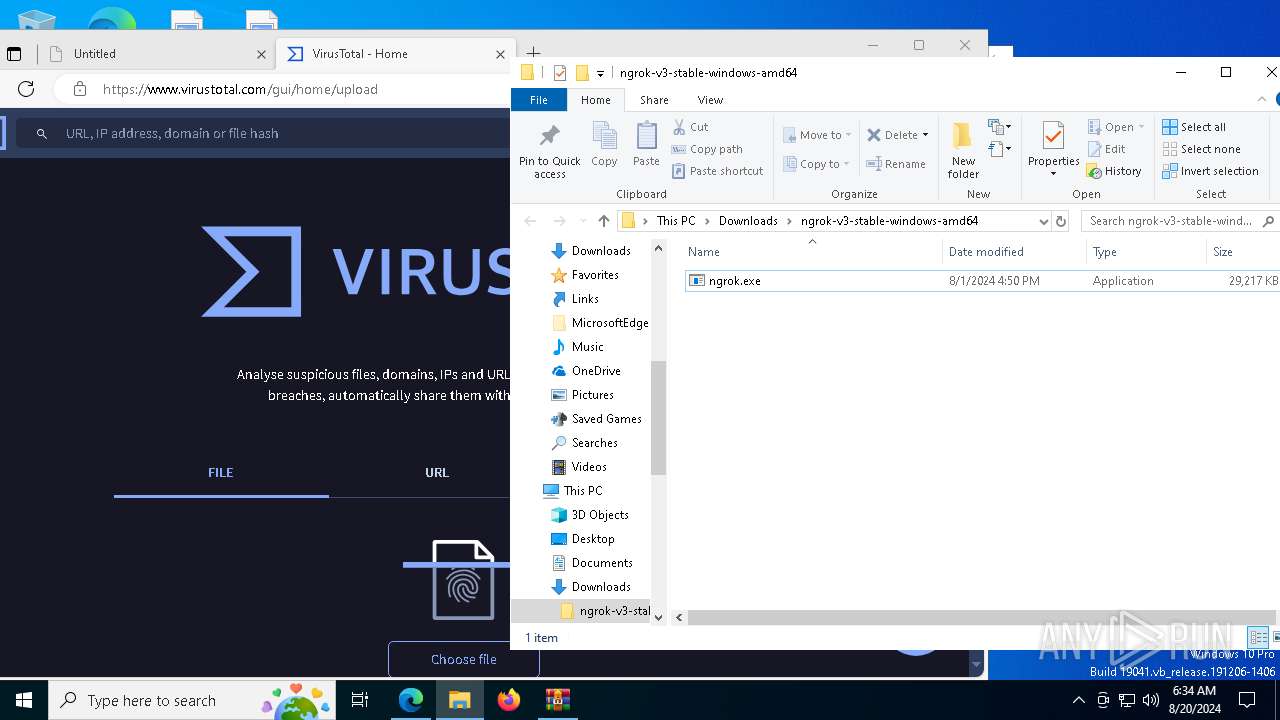Click Paste shortcut in ribbon
Image resolution: width=1280 pixels, height=720 pixels.
point(718,171)
